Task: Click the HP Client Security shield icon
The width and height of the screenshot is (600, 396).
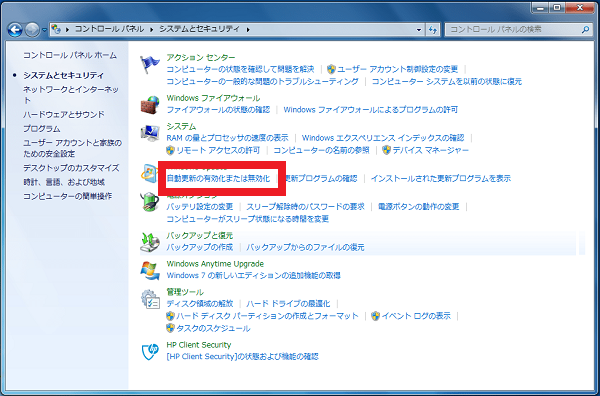Action: point(150,351)
